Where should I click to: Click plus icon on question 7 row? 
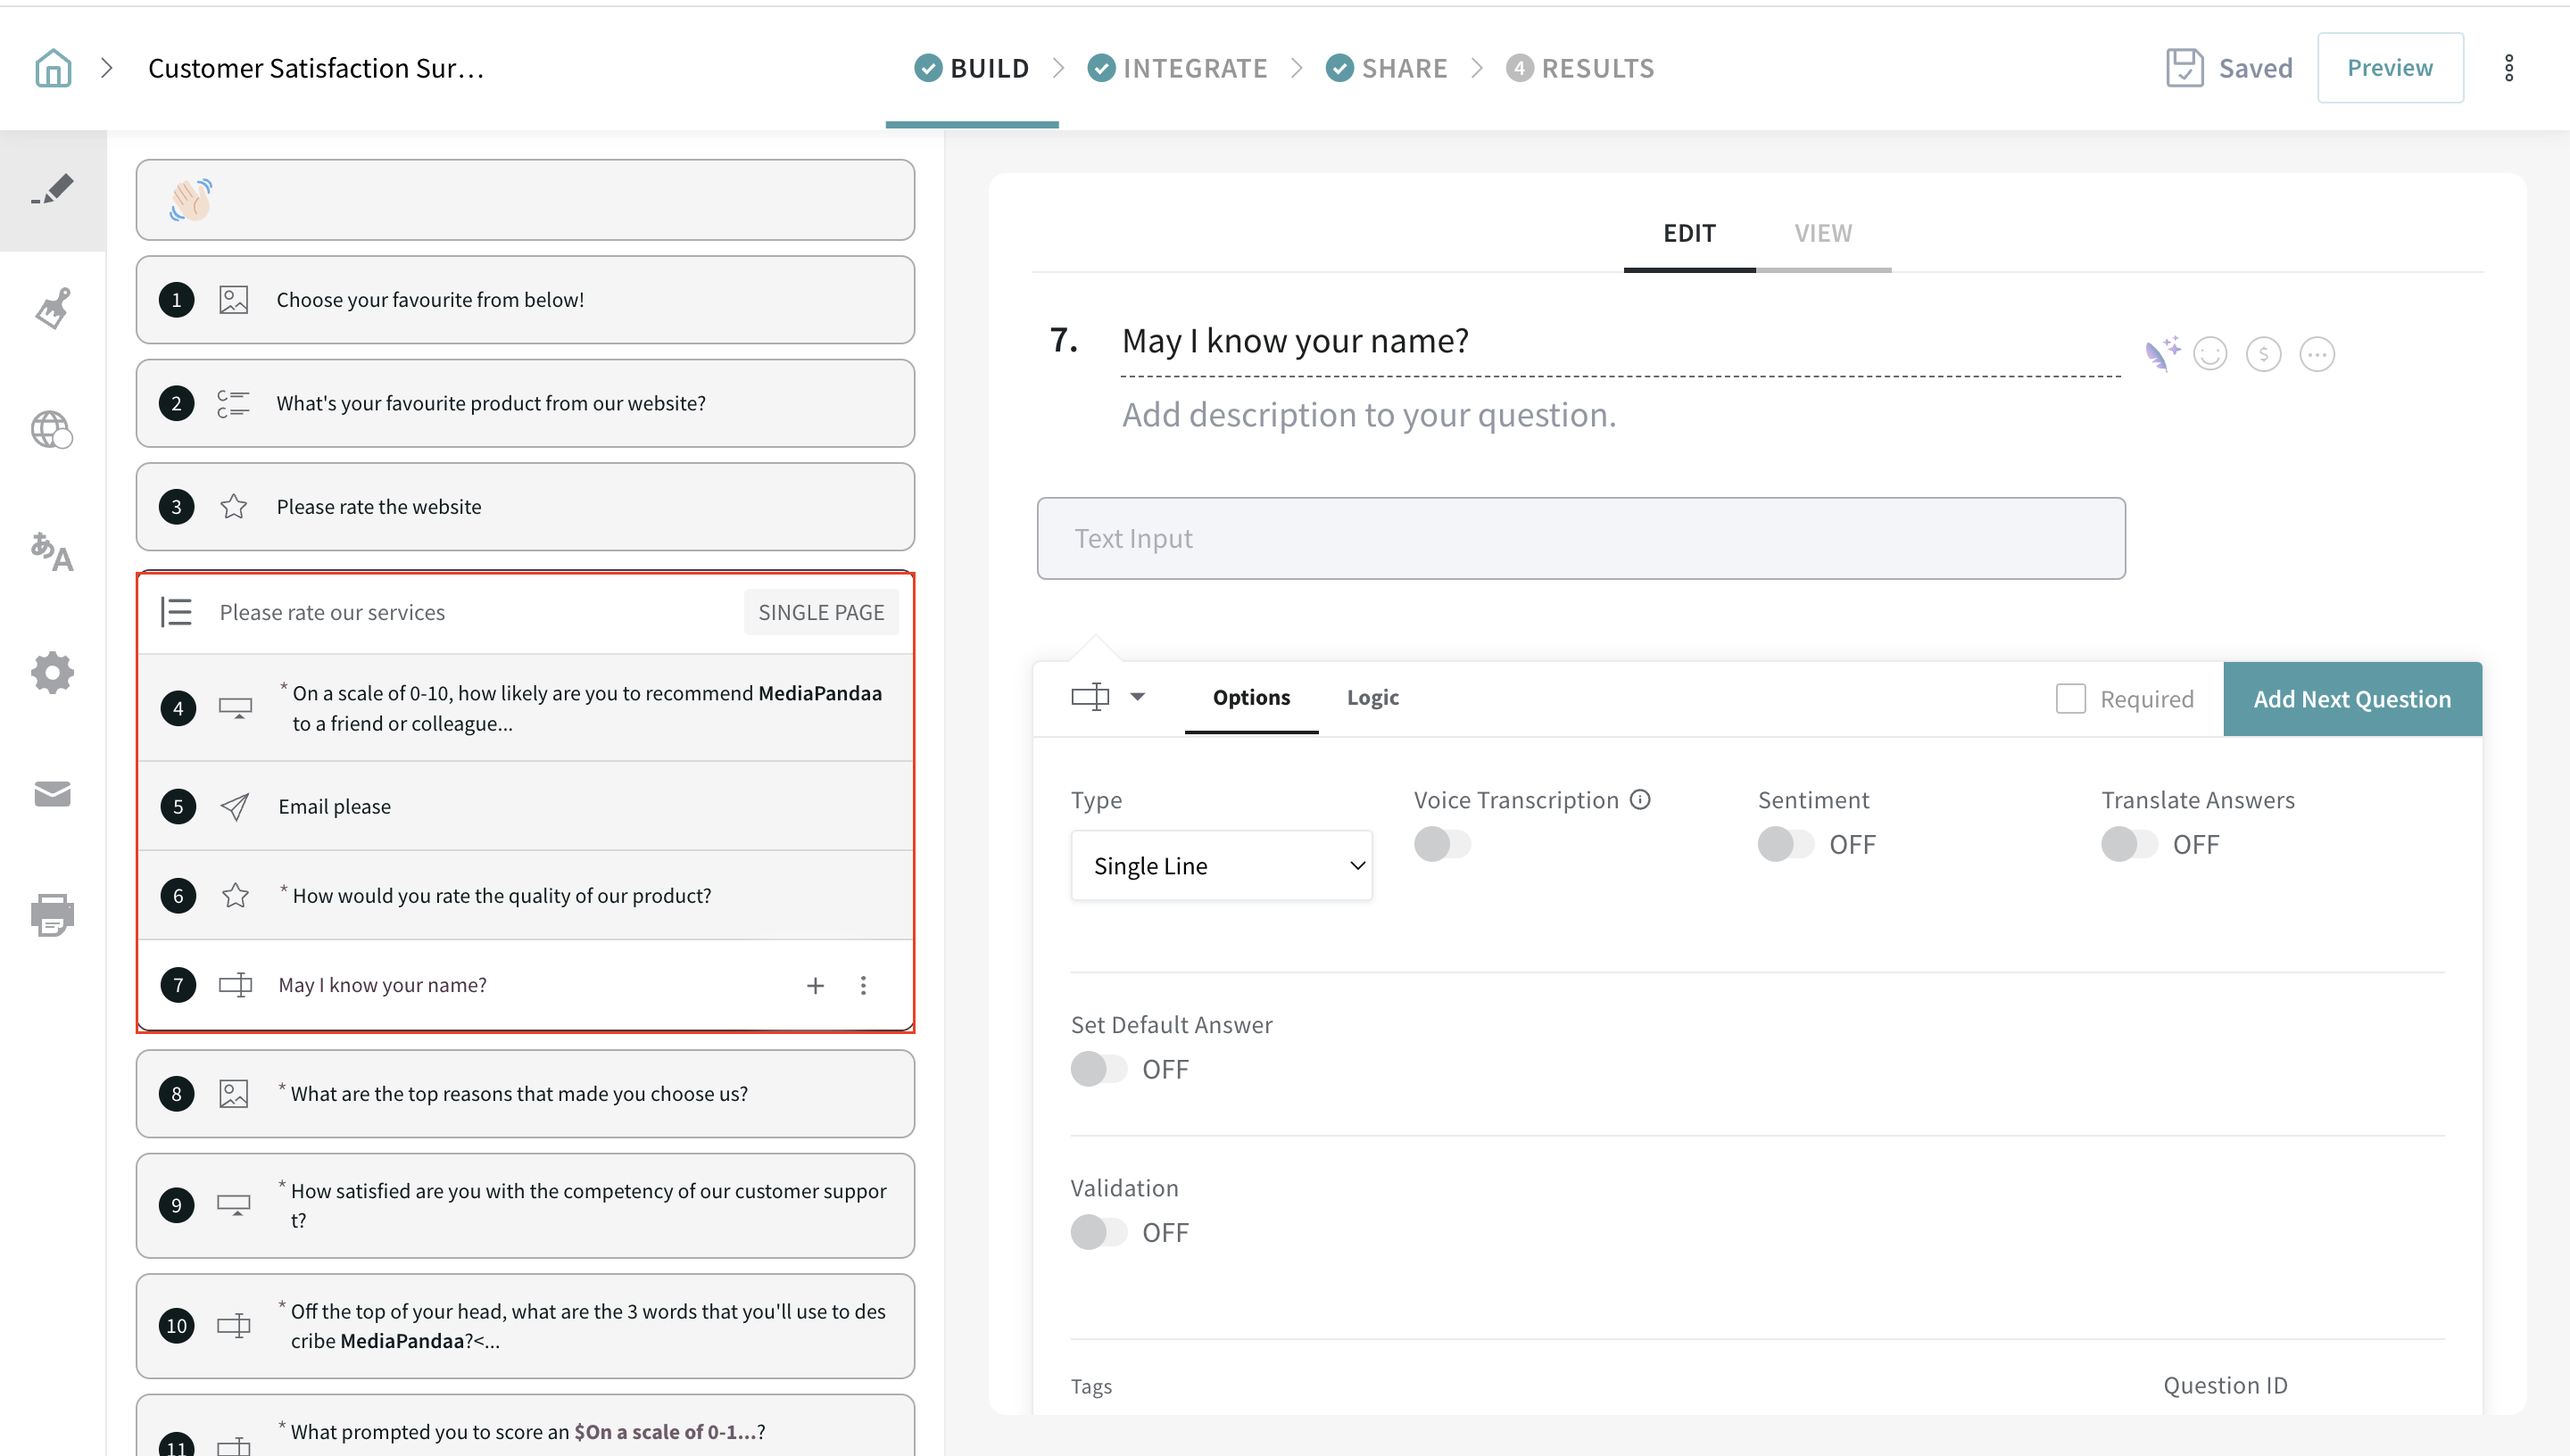pos(815,985)
